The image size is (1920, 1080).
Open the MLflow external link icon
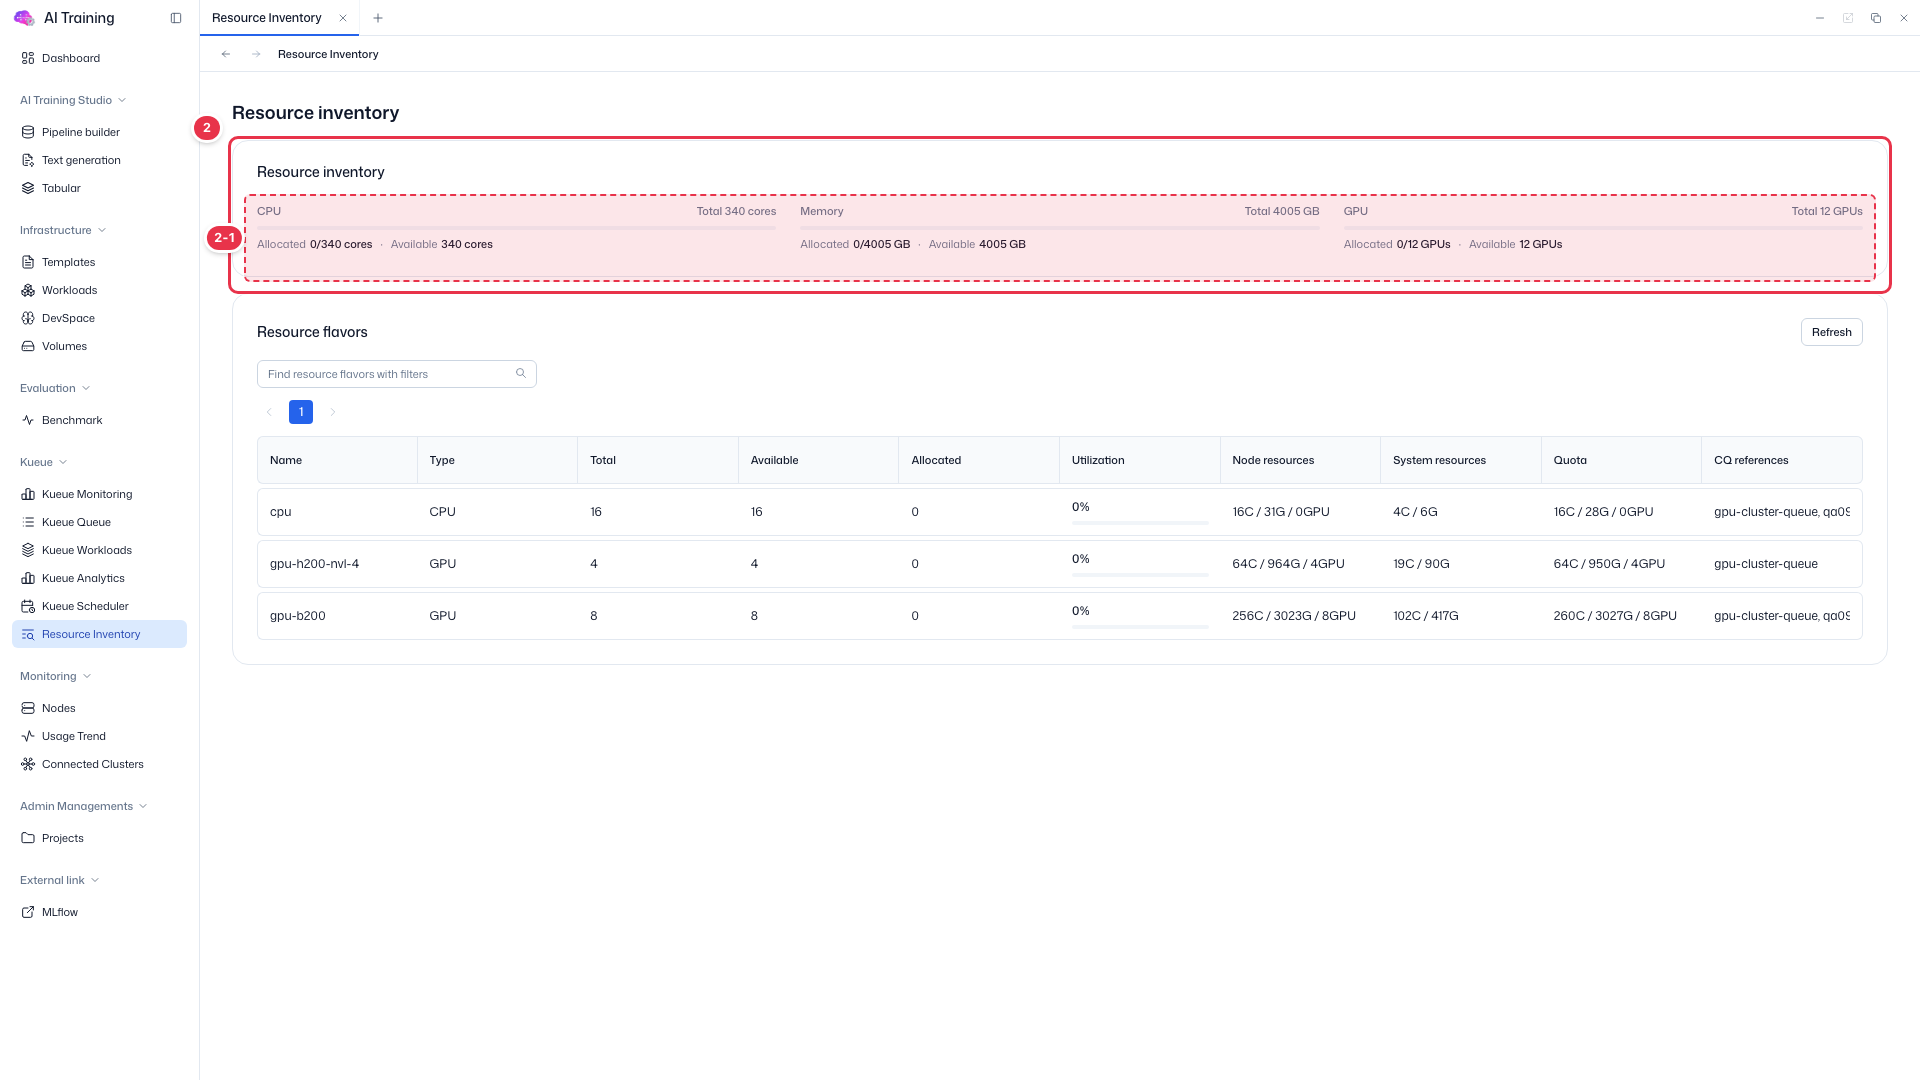(28, 912)
